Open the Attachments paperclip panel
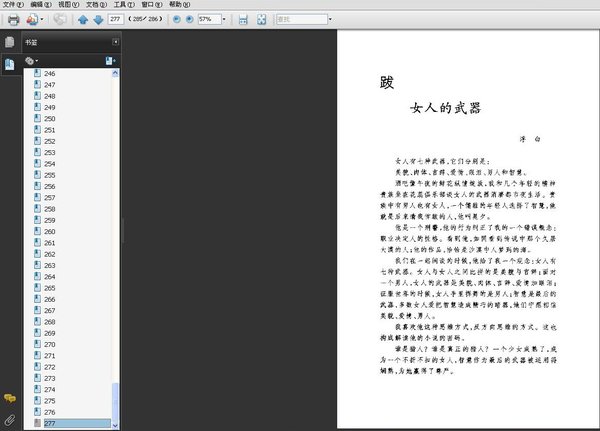The width and height of the screenshot is (600, 431). click(10, 418)
